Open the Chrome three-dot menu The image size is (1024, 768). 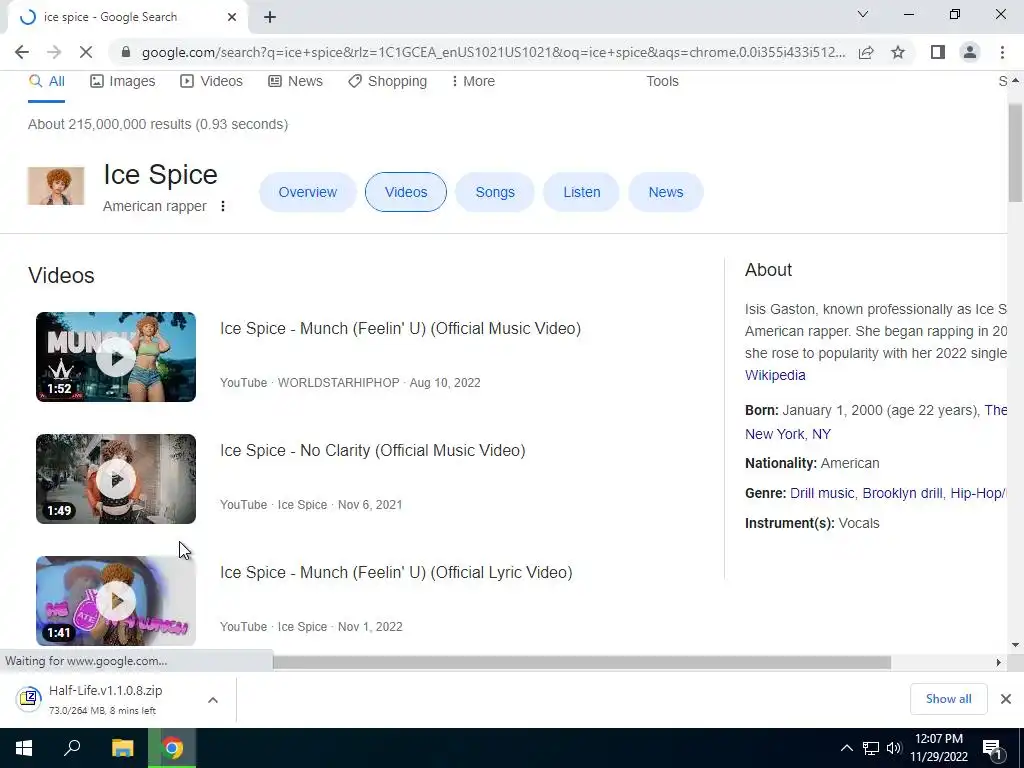tap(1002, 52)
